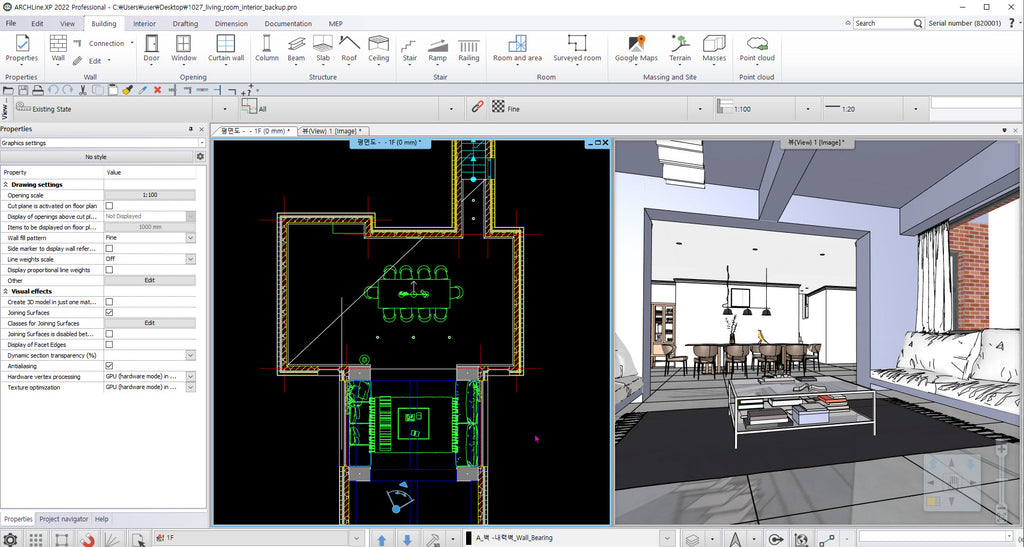Click the Point cloud icon
Screen dimensions: 1024x547
pos(757,47)
